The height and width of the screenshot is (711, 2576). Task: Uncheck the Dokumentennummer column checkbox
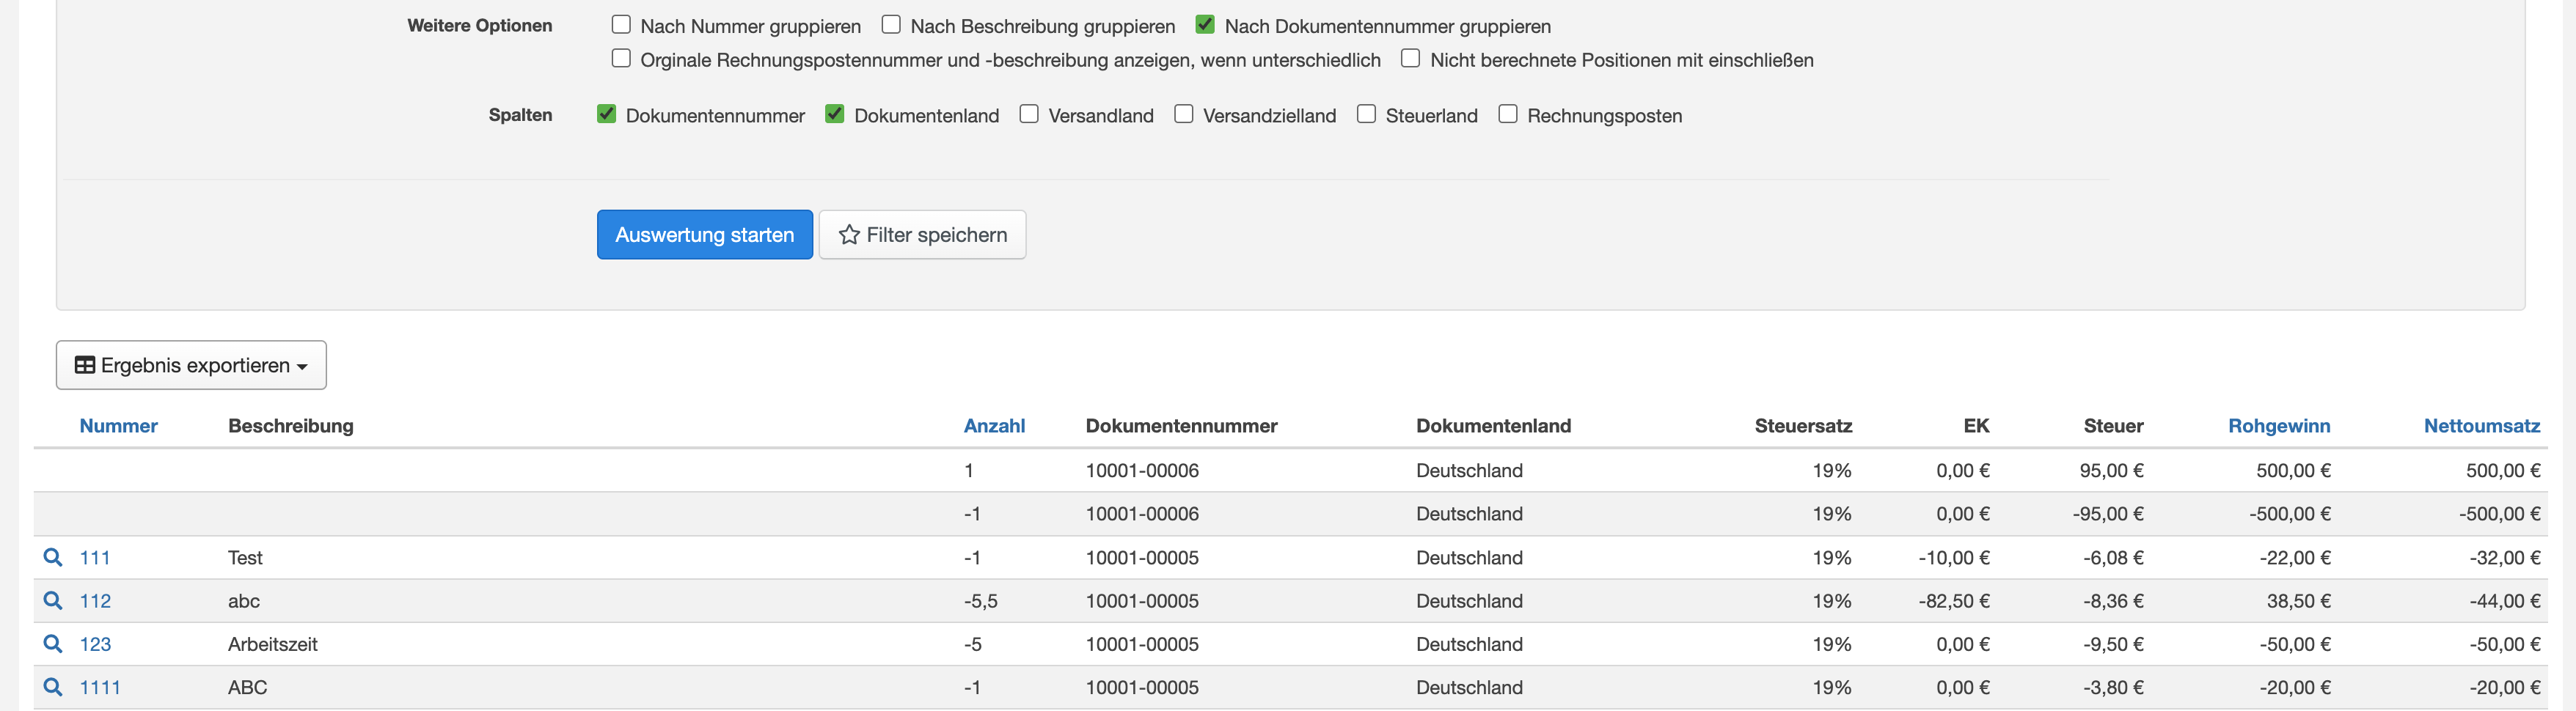[x=606, y=114]
